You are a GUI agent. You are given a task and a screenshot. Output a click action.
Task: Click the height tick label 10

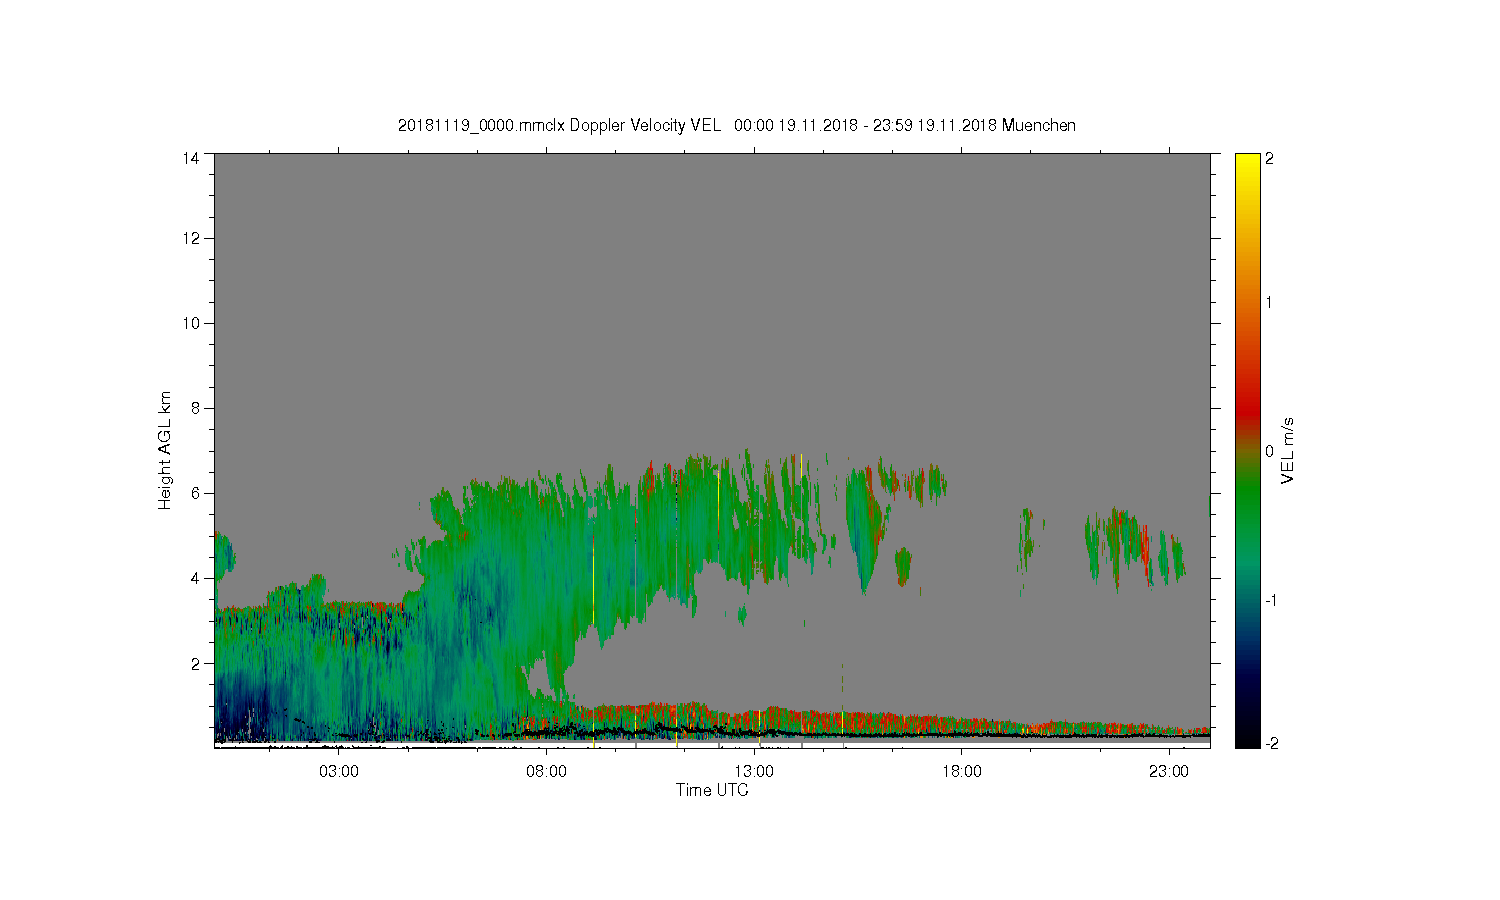(x=190, y=323)
